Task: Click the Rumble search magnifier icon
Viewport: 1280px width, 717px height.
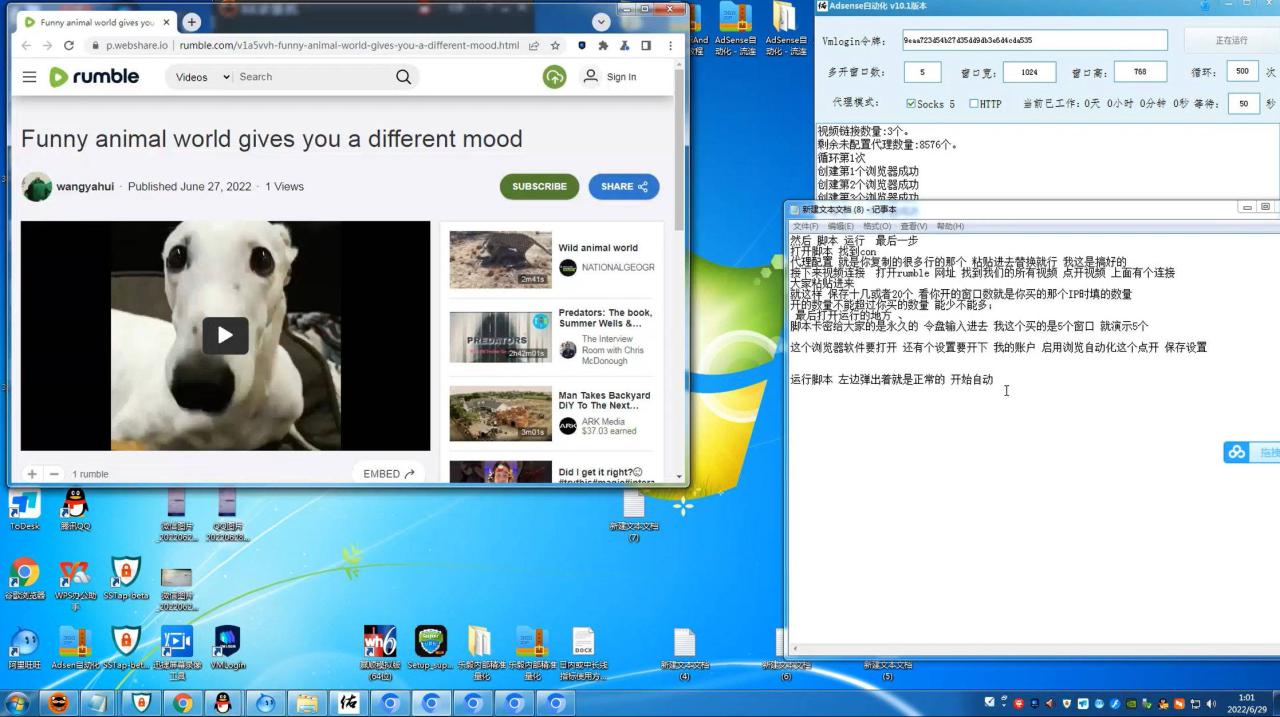Action: pyautogui.click(x=403, y=77)
